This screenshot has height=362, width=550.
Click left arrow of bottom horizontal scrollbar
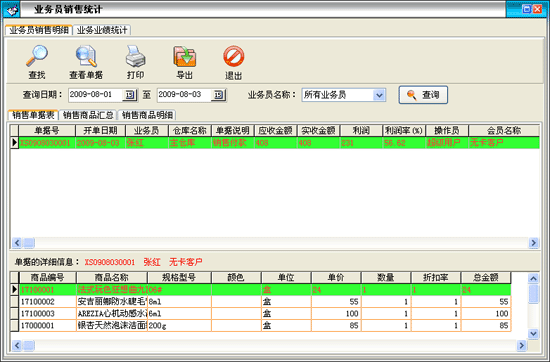[17, 346]
